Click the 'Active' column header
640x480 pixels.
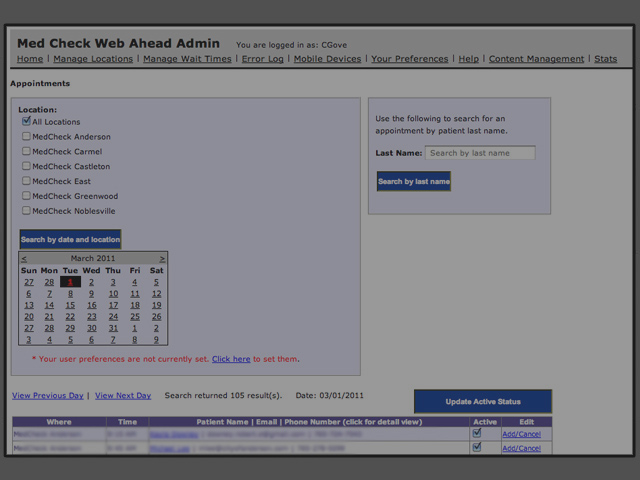[x=485, y=422]
